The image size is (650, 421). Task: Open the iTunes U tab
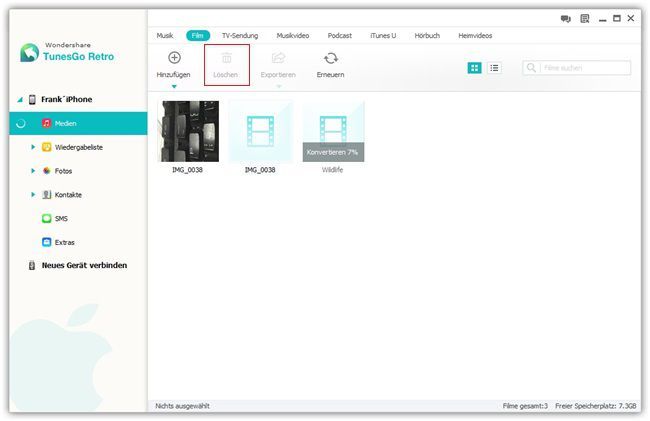coord(383,36)
